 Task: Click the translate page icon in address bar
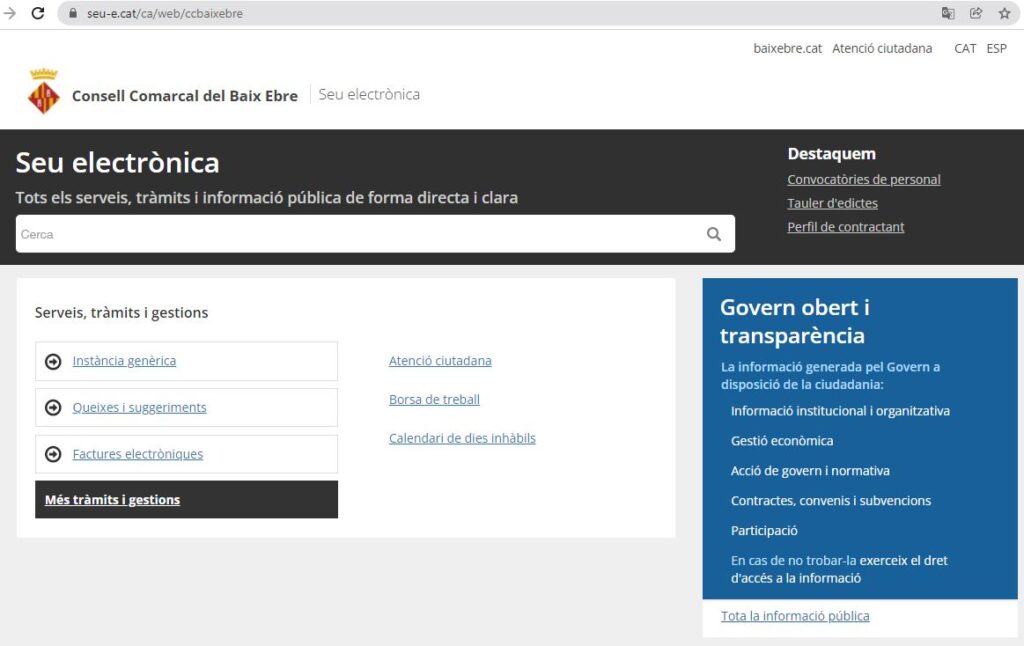coord(948,13)
